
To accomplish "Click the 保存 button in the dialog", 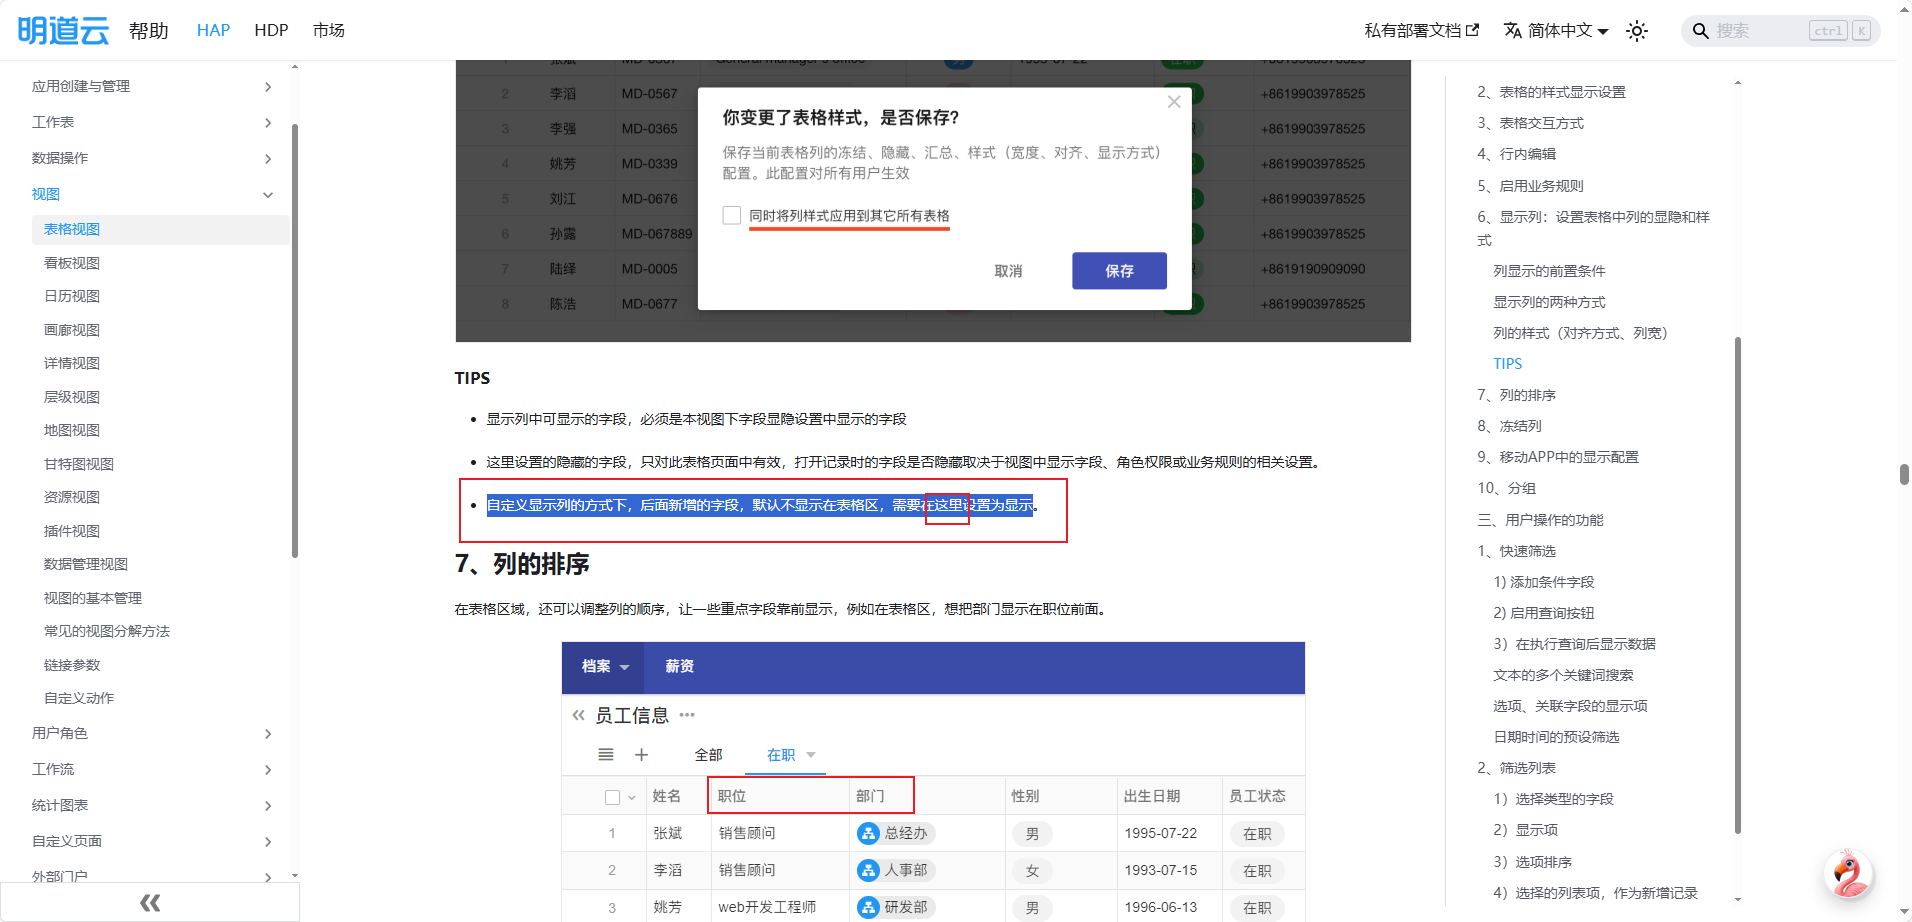I will [1119, 271].
